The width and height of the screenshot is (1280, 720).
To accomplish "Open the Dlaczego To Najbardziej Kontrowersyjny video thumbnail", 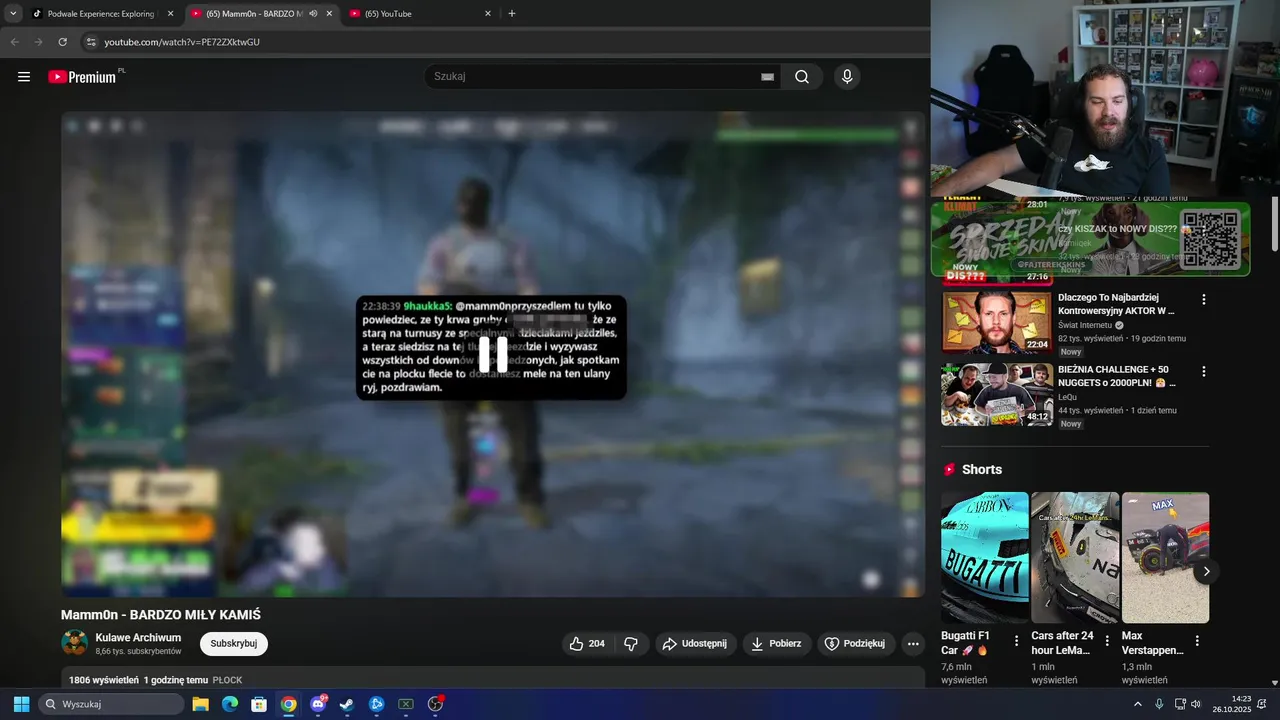I will (x=997, y=322).
